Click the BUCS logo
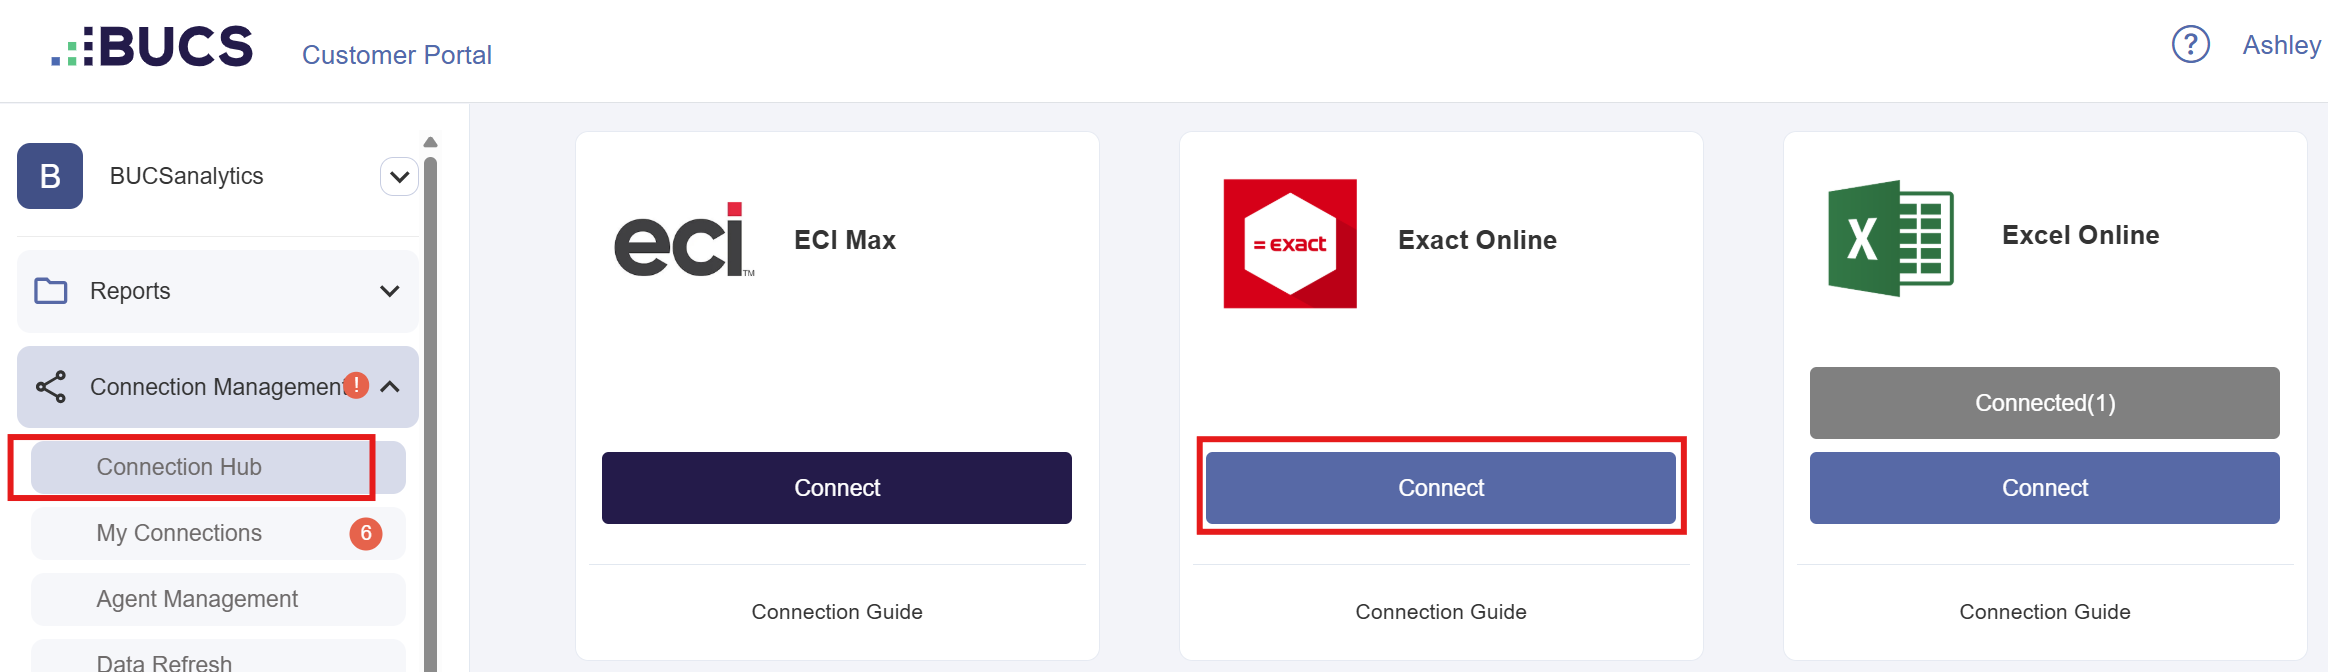 [152, 47]
